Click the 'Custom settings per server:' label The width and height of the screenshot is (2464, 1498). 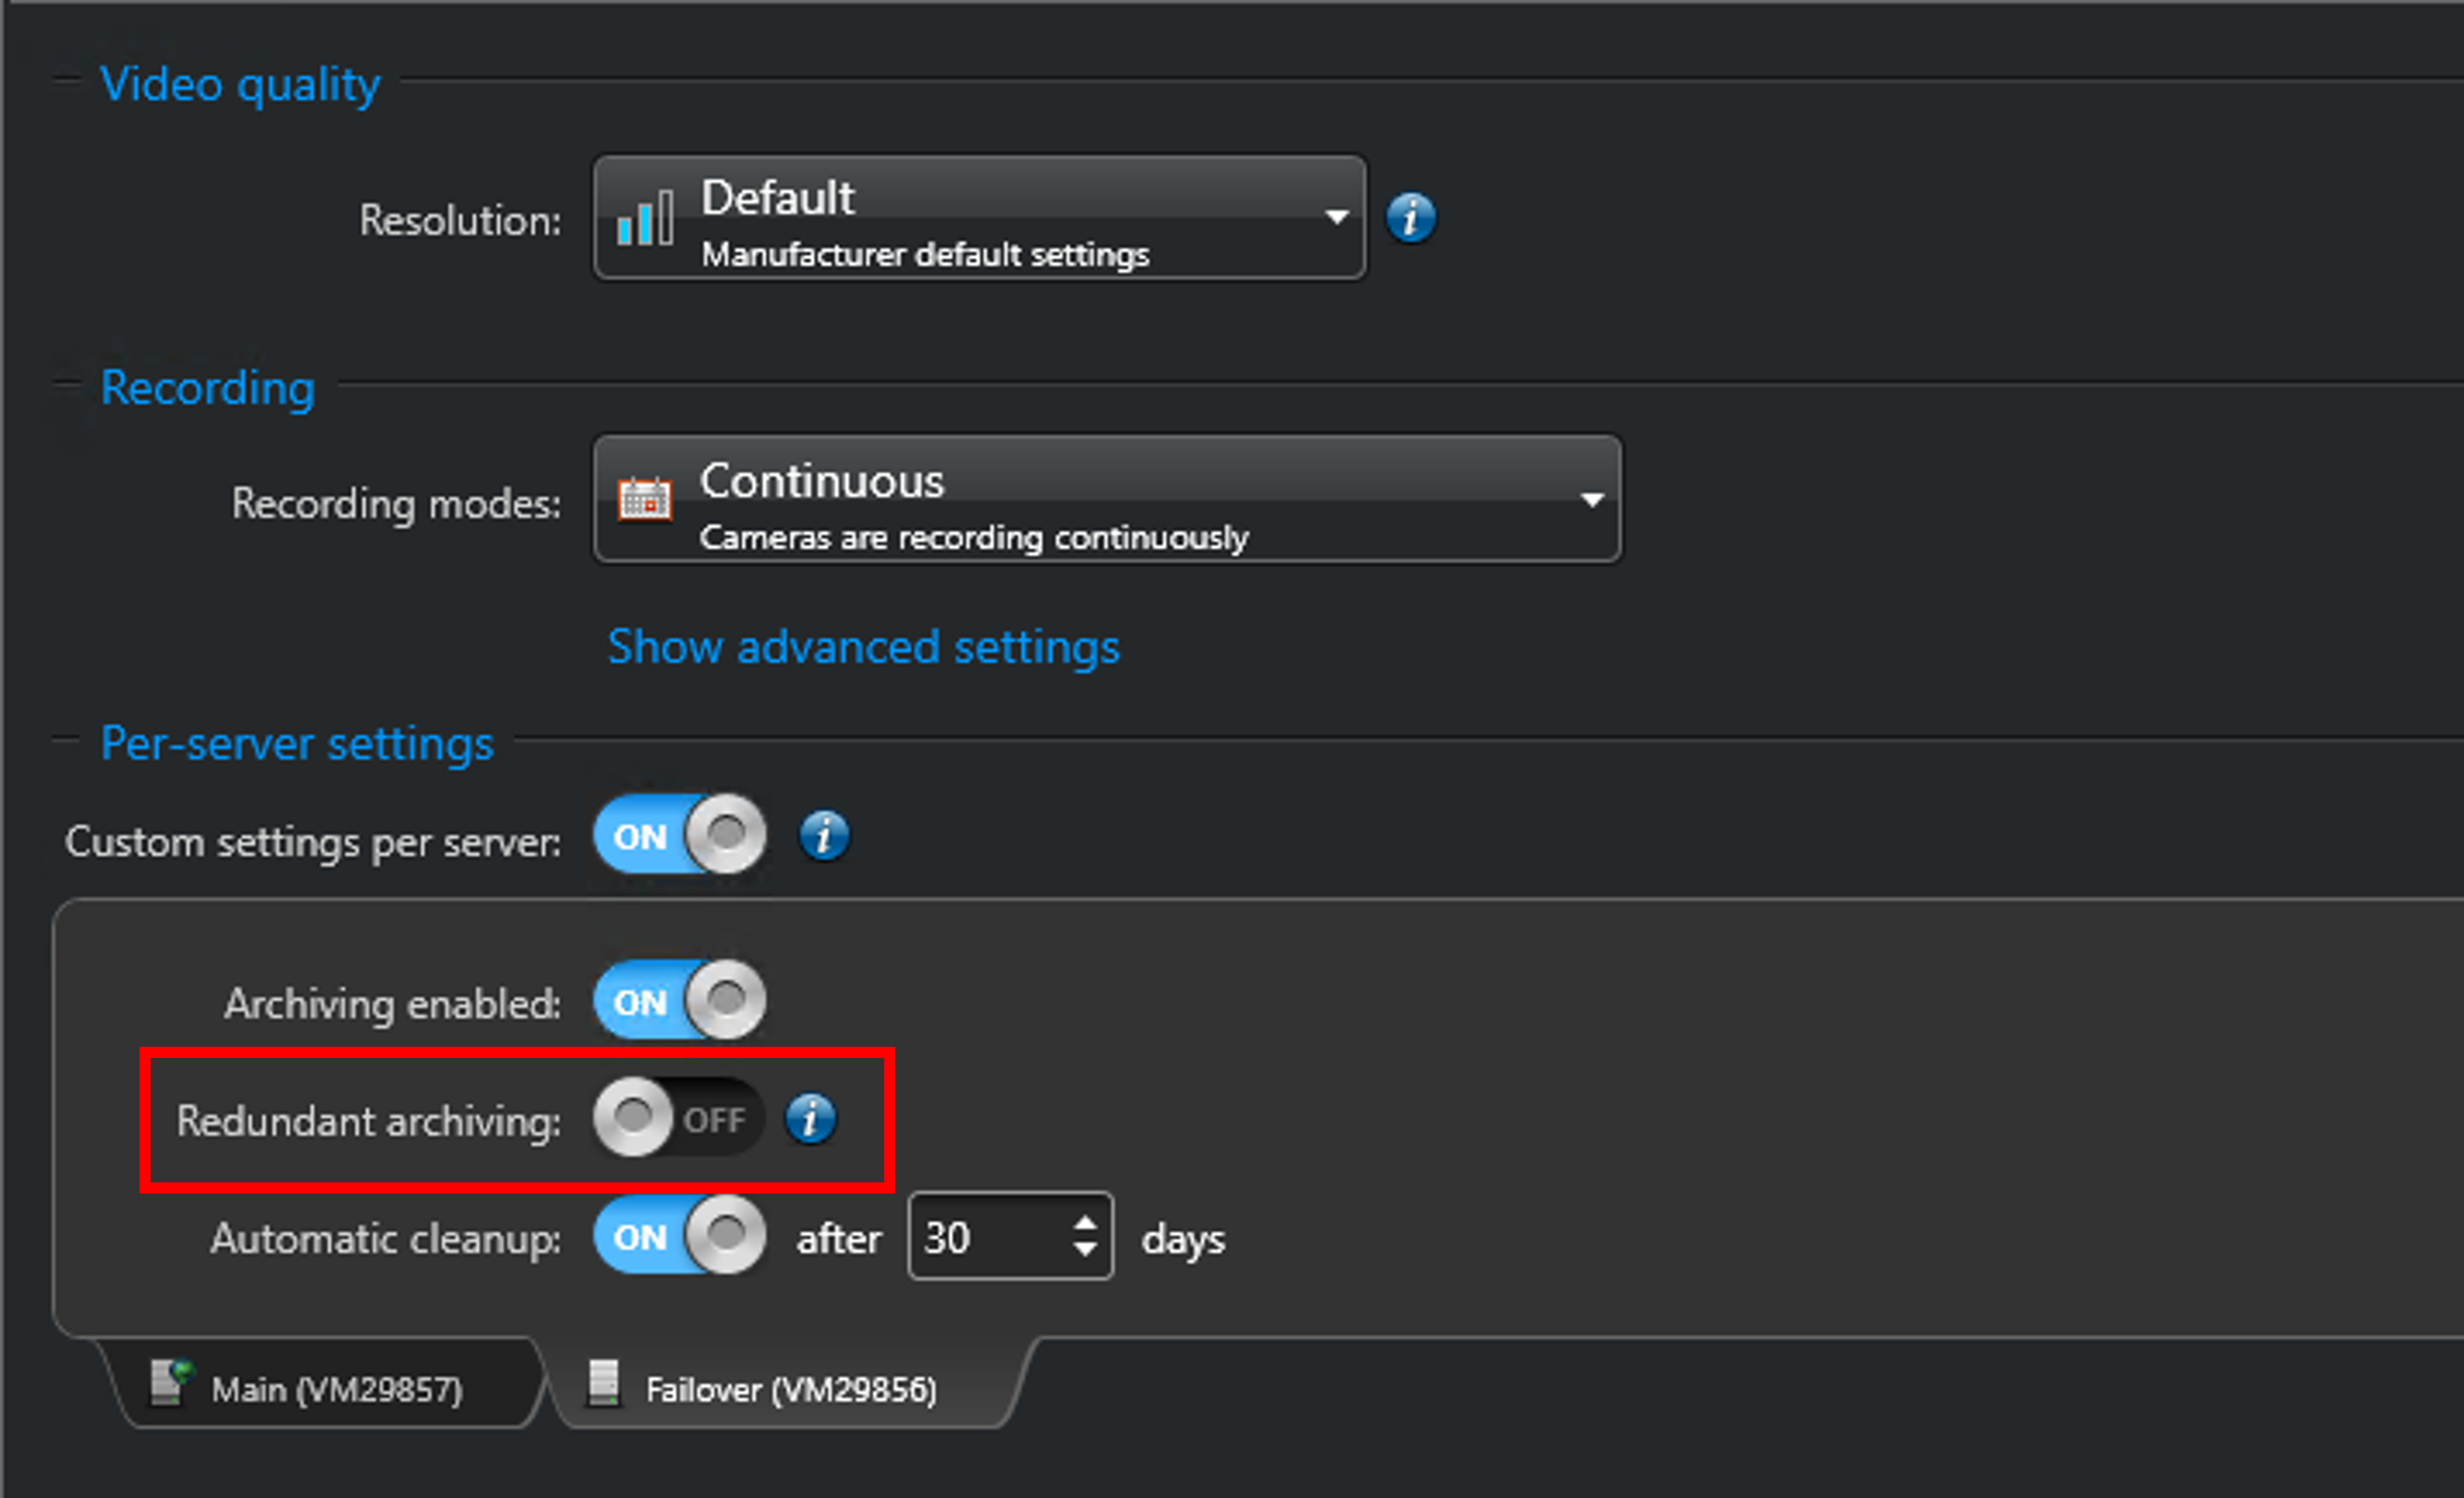tap(313, 842)
